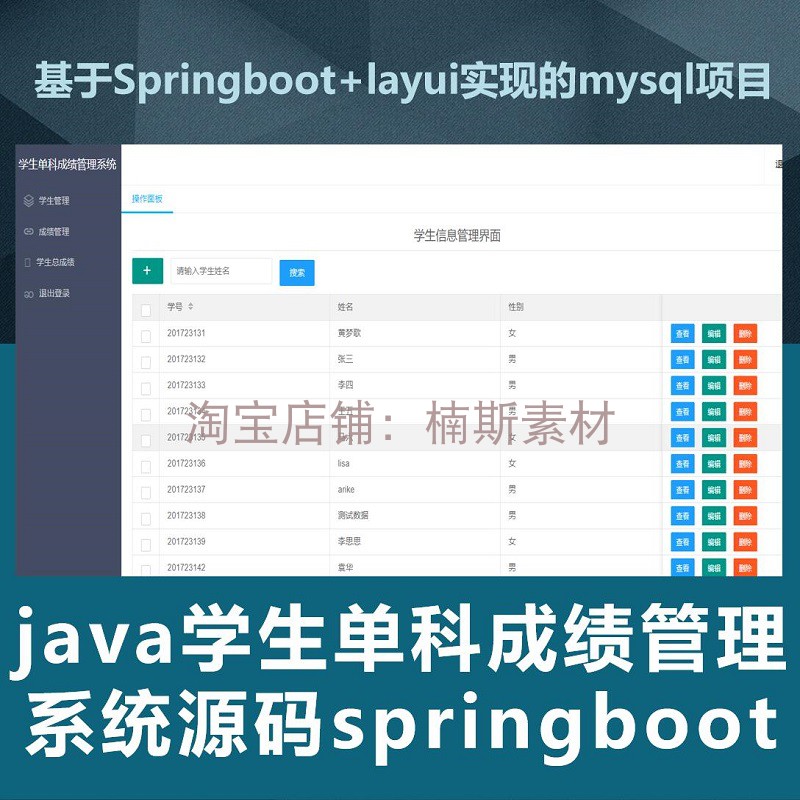Check the box for student 201723138
800x800 pixels.
146,519
